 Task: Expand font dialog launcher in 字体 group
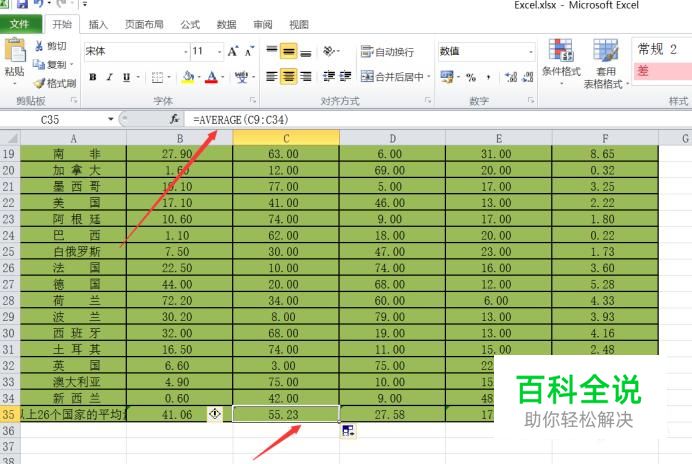pyautogui.click(x=253, y=101)
